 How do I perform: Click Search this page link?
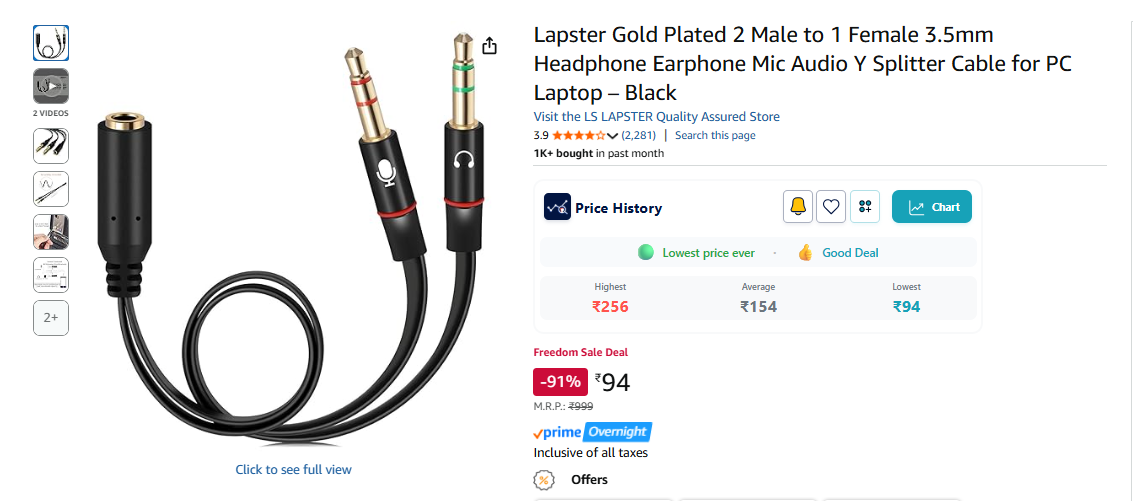(x=715, y=135)
